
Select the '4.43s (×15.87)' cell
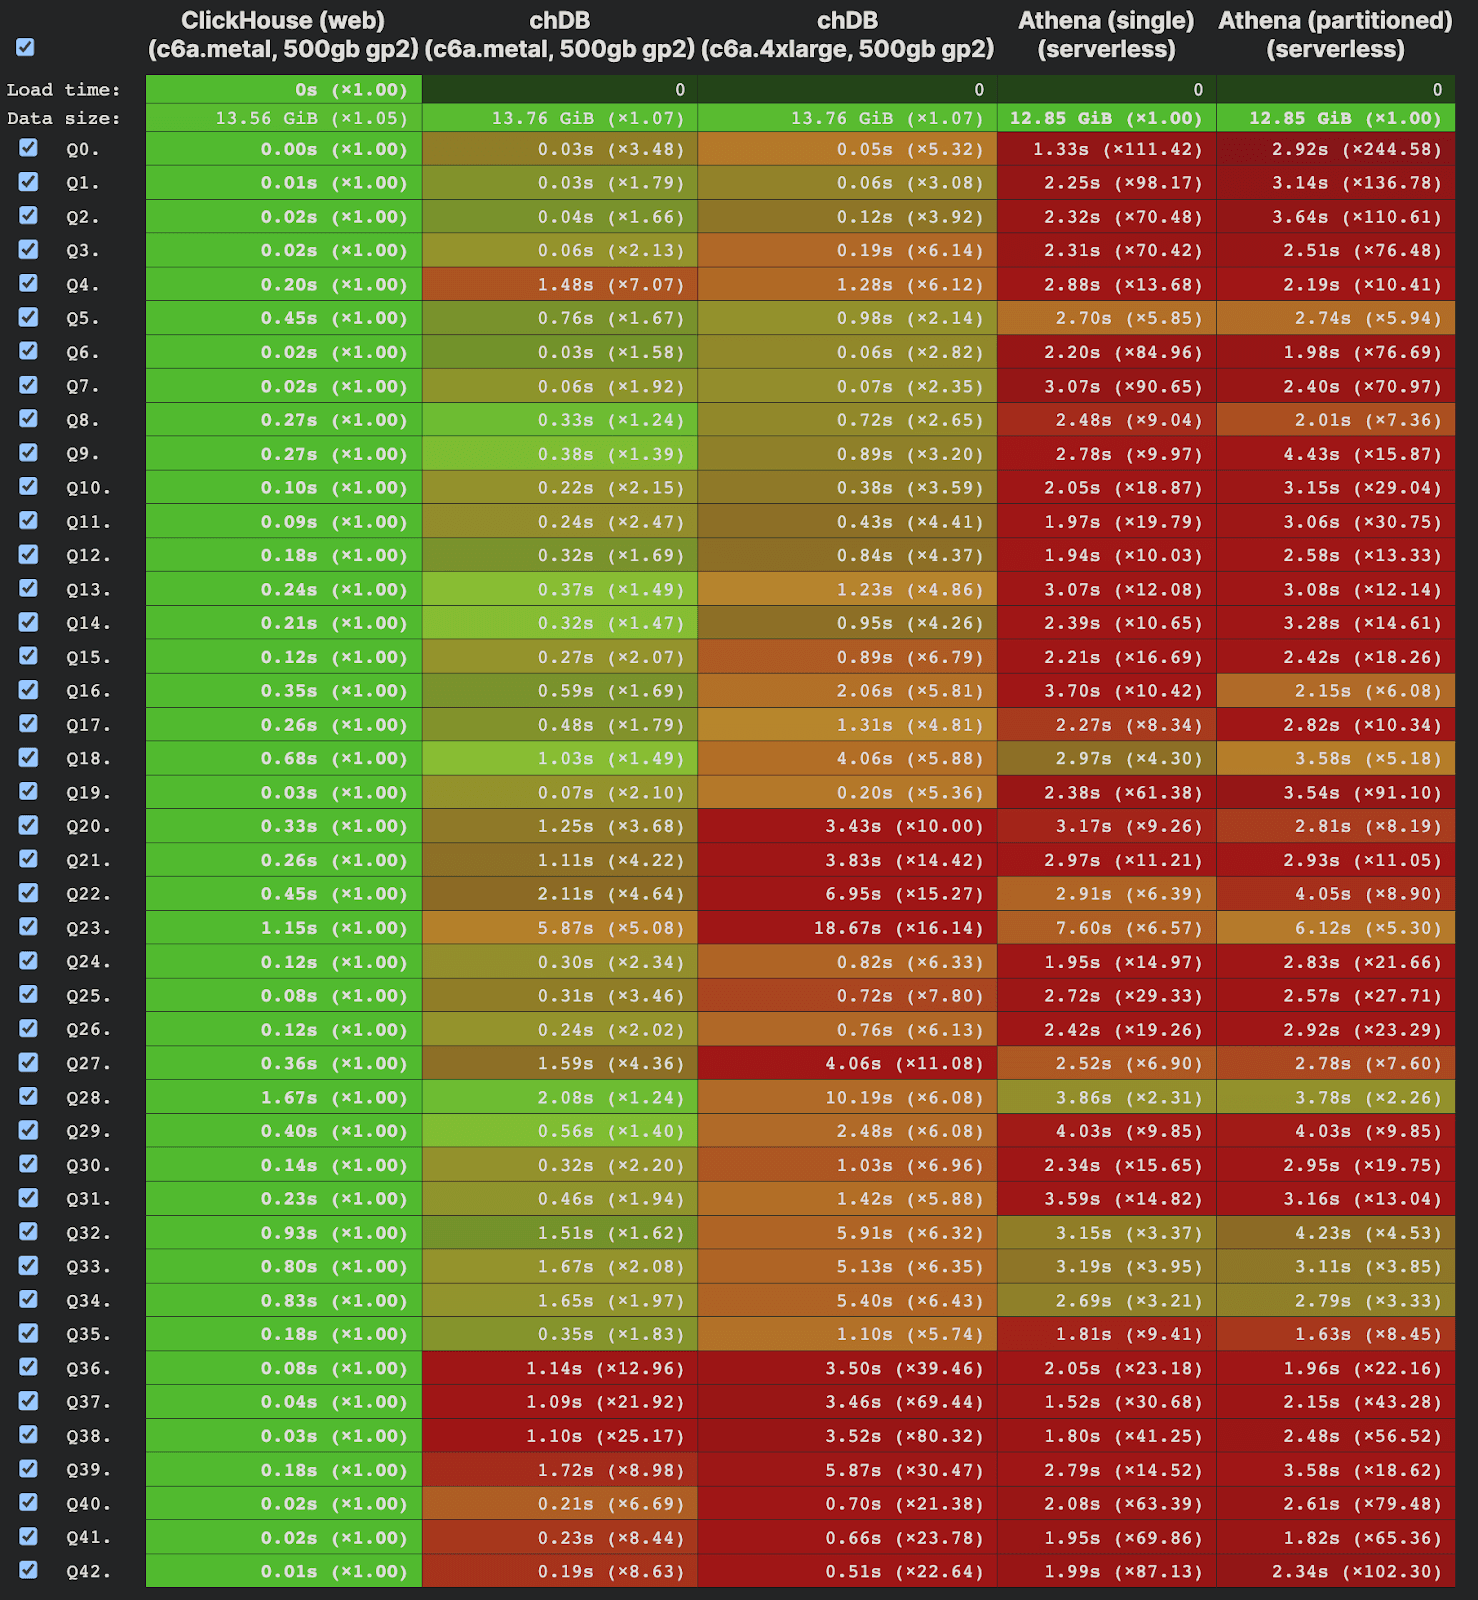click(1336, 454)
